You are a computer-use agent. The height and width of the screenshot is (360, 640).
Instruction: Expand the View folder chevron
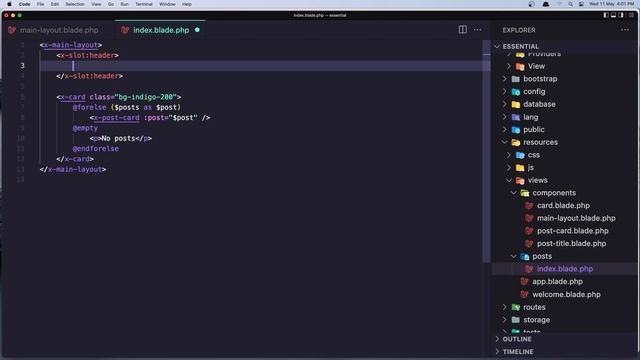[509, 66]
